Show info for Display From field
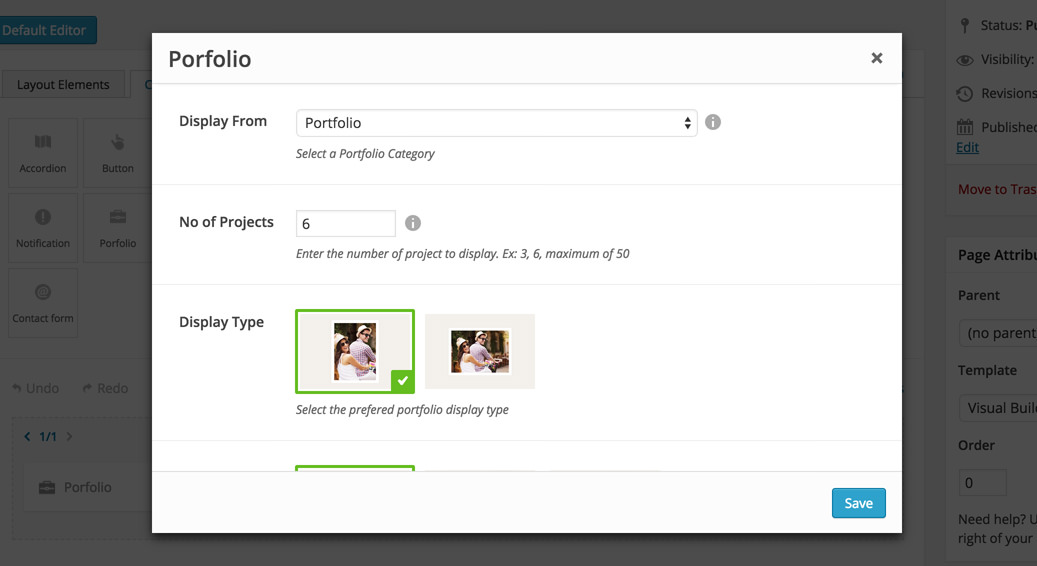This screenshot has width=1037, height=566. coord(712,122)
